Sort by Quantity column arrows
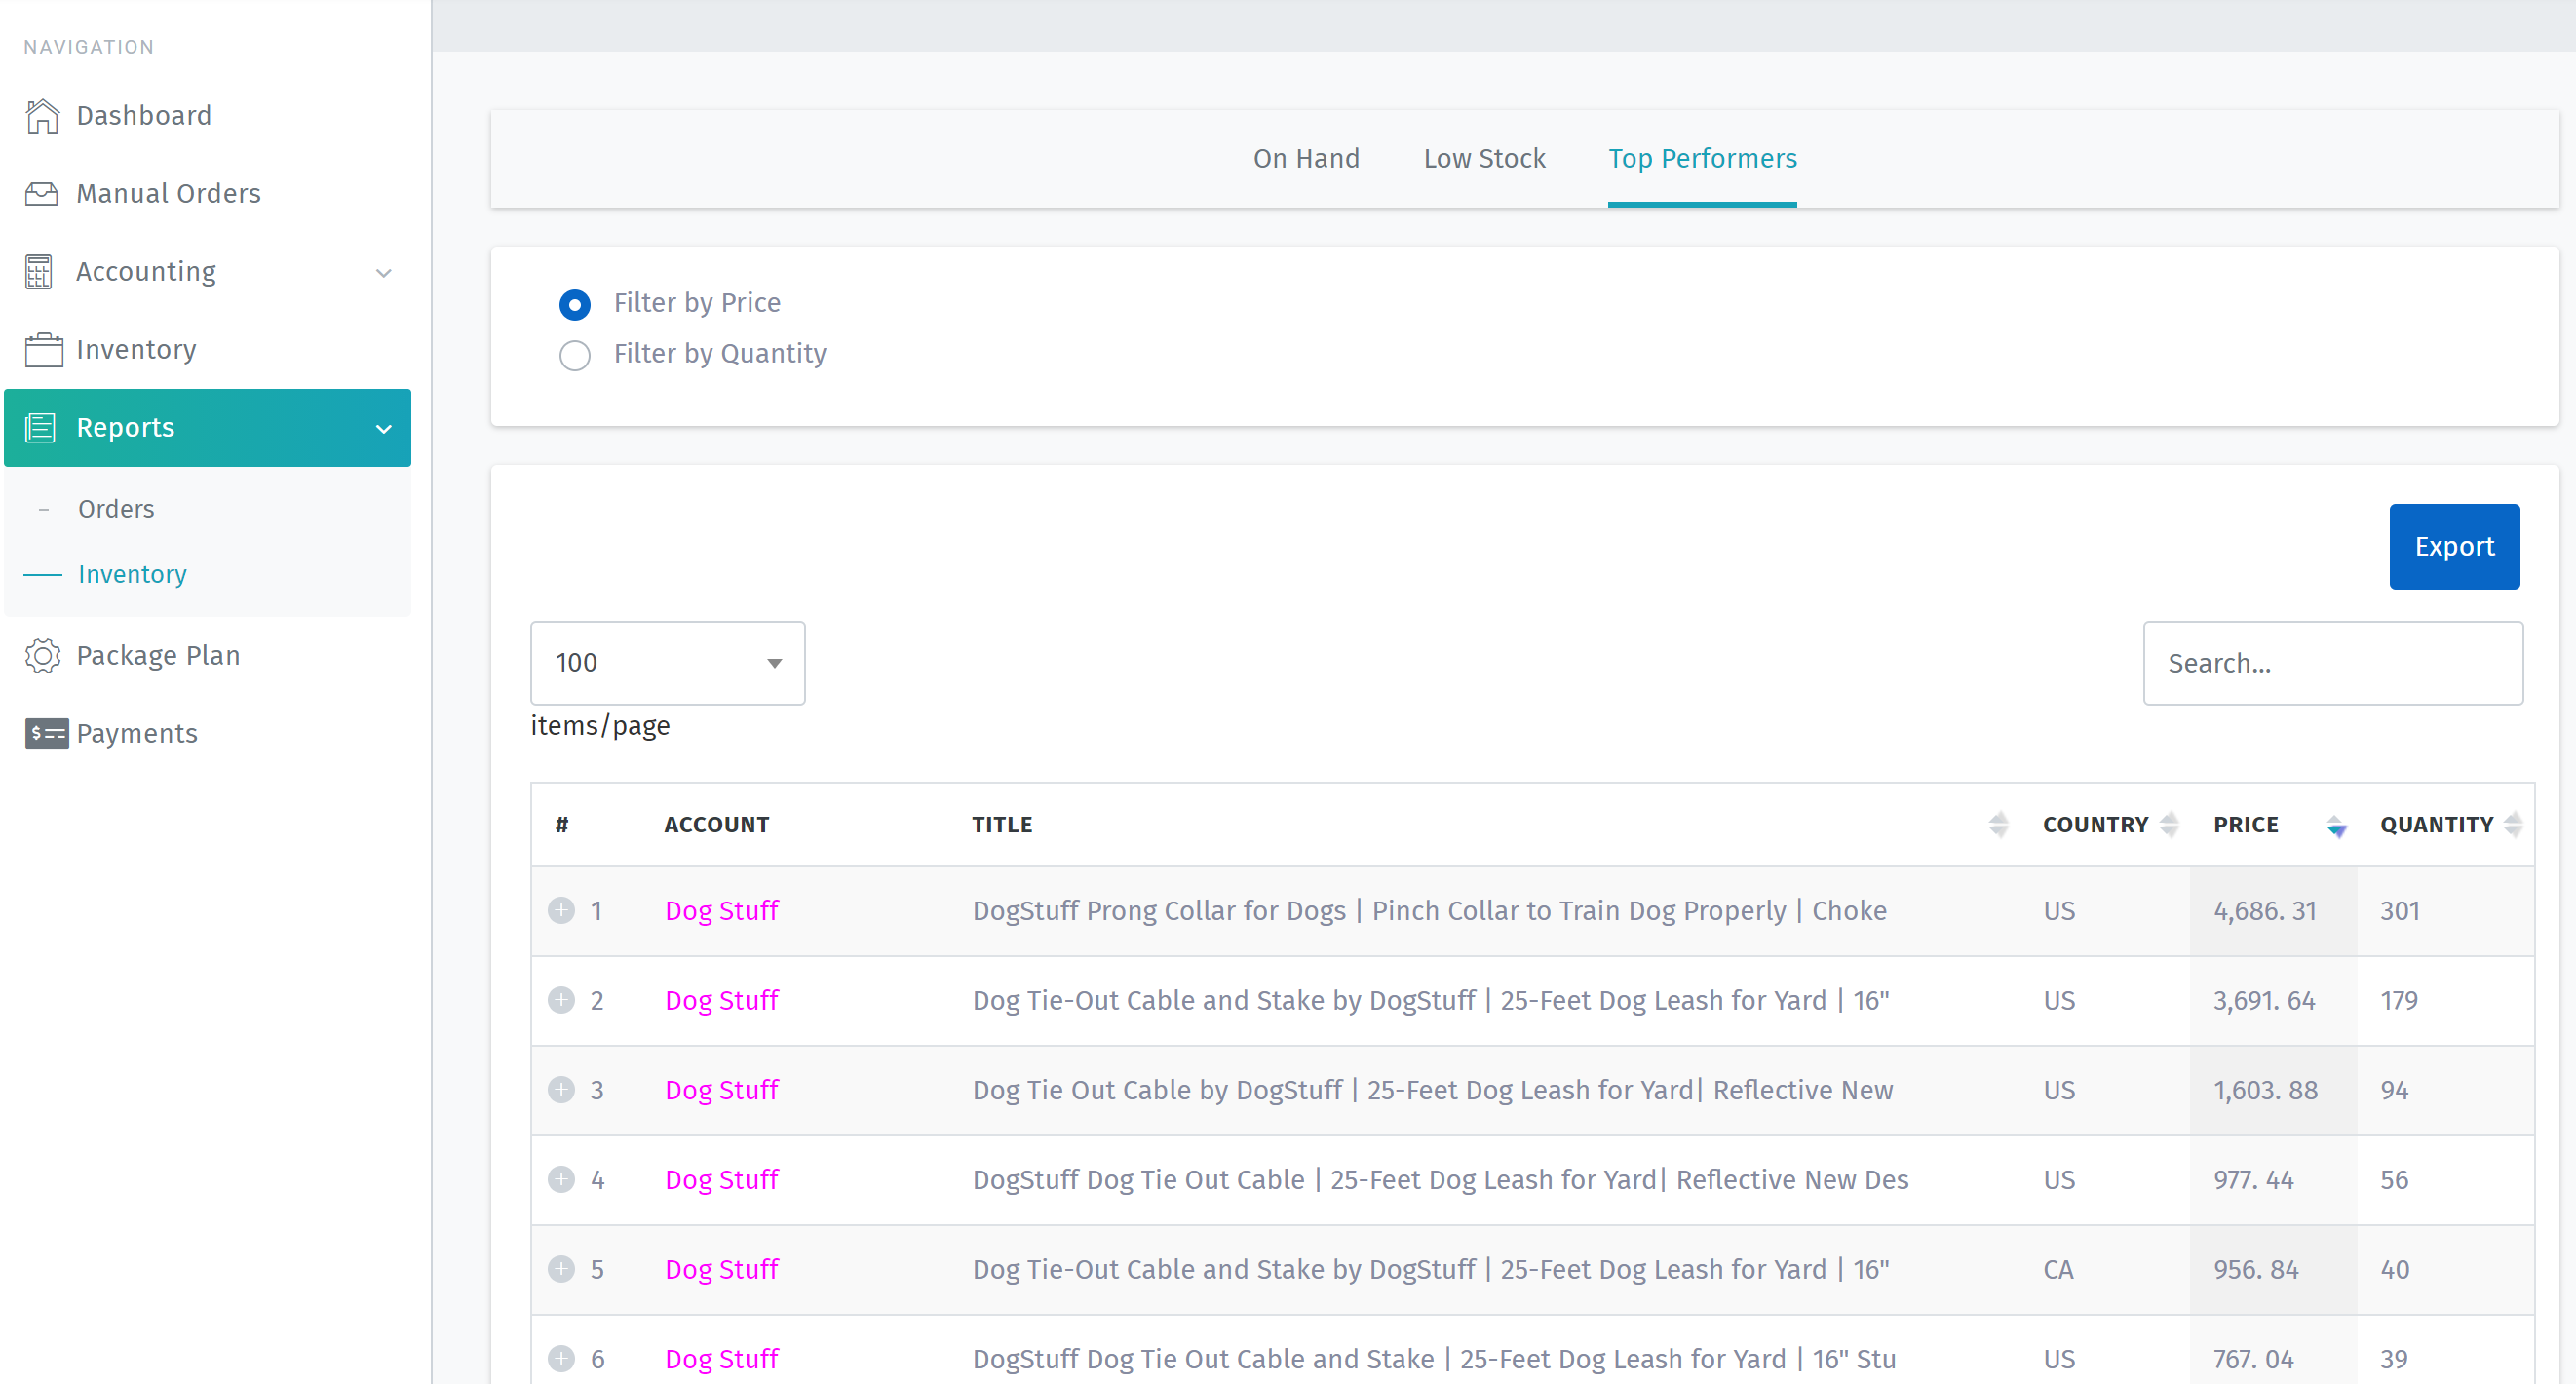 (2511, 826)
